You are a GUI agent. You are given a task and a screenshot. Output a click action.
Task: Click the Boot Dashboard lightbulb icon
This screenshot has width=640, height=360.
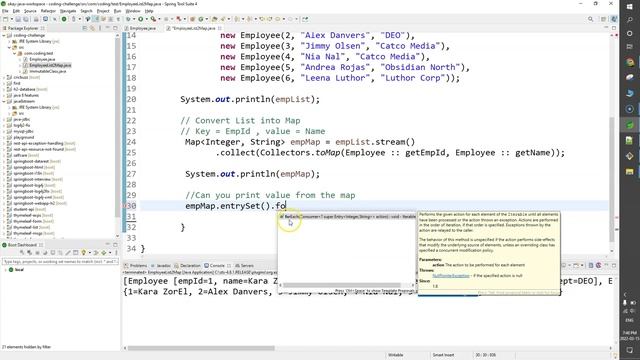83,253
